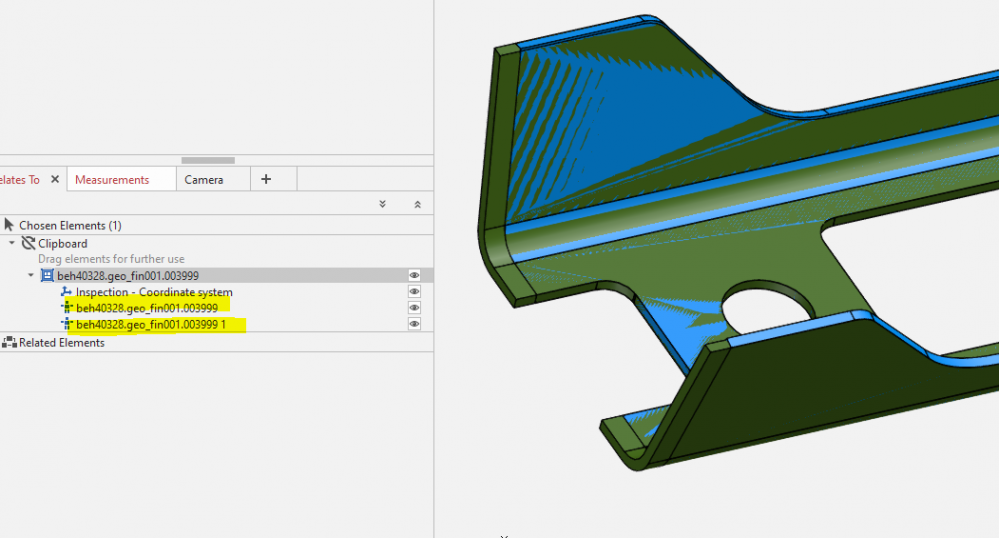This screenshot has height=538, width=999.
Task: Toggle eye for first highlighted beh40328 child
Action: 414,308
